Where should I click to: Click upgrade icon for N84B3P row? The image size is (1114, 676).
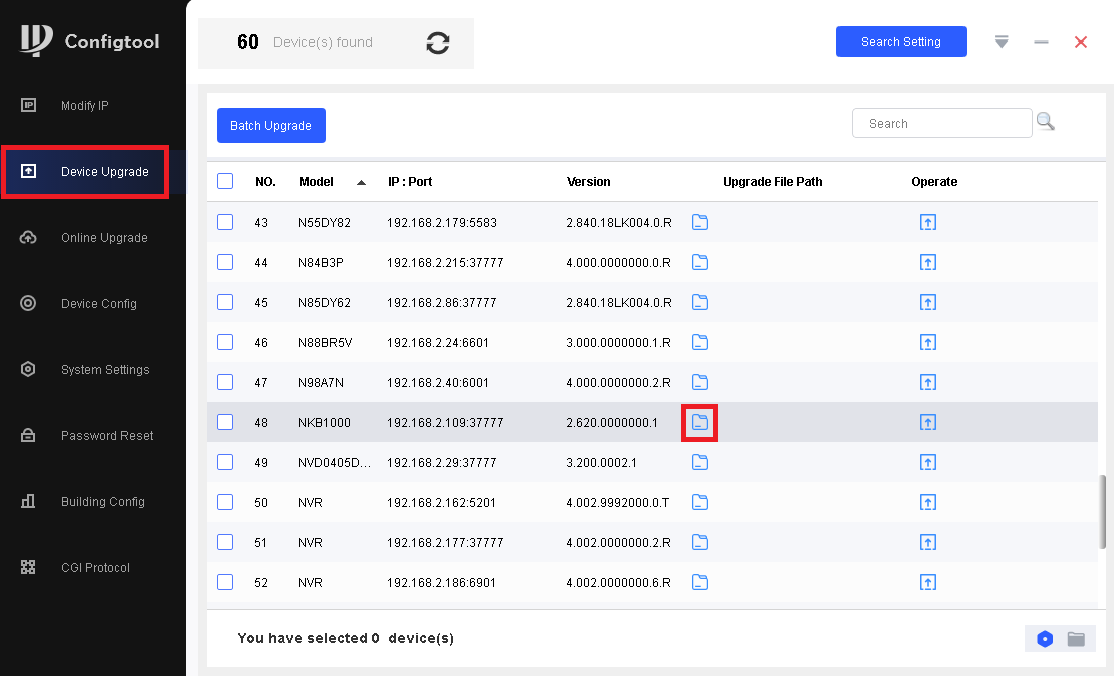coord(927,262)
